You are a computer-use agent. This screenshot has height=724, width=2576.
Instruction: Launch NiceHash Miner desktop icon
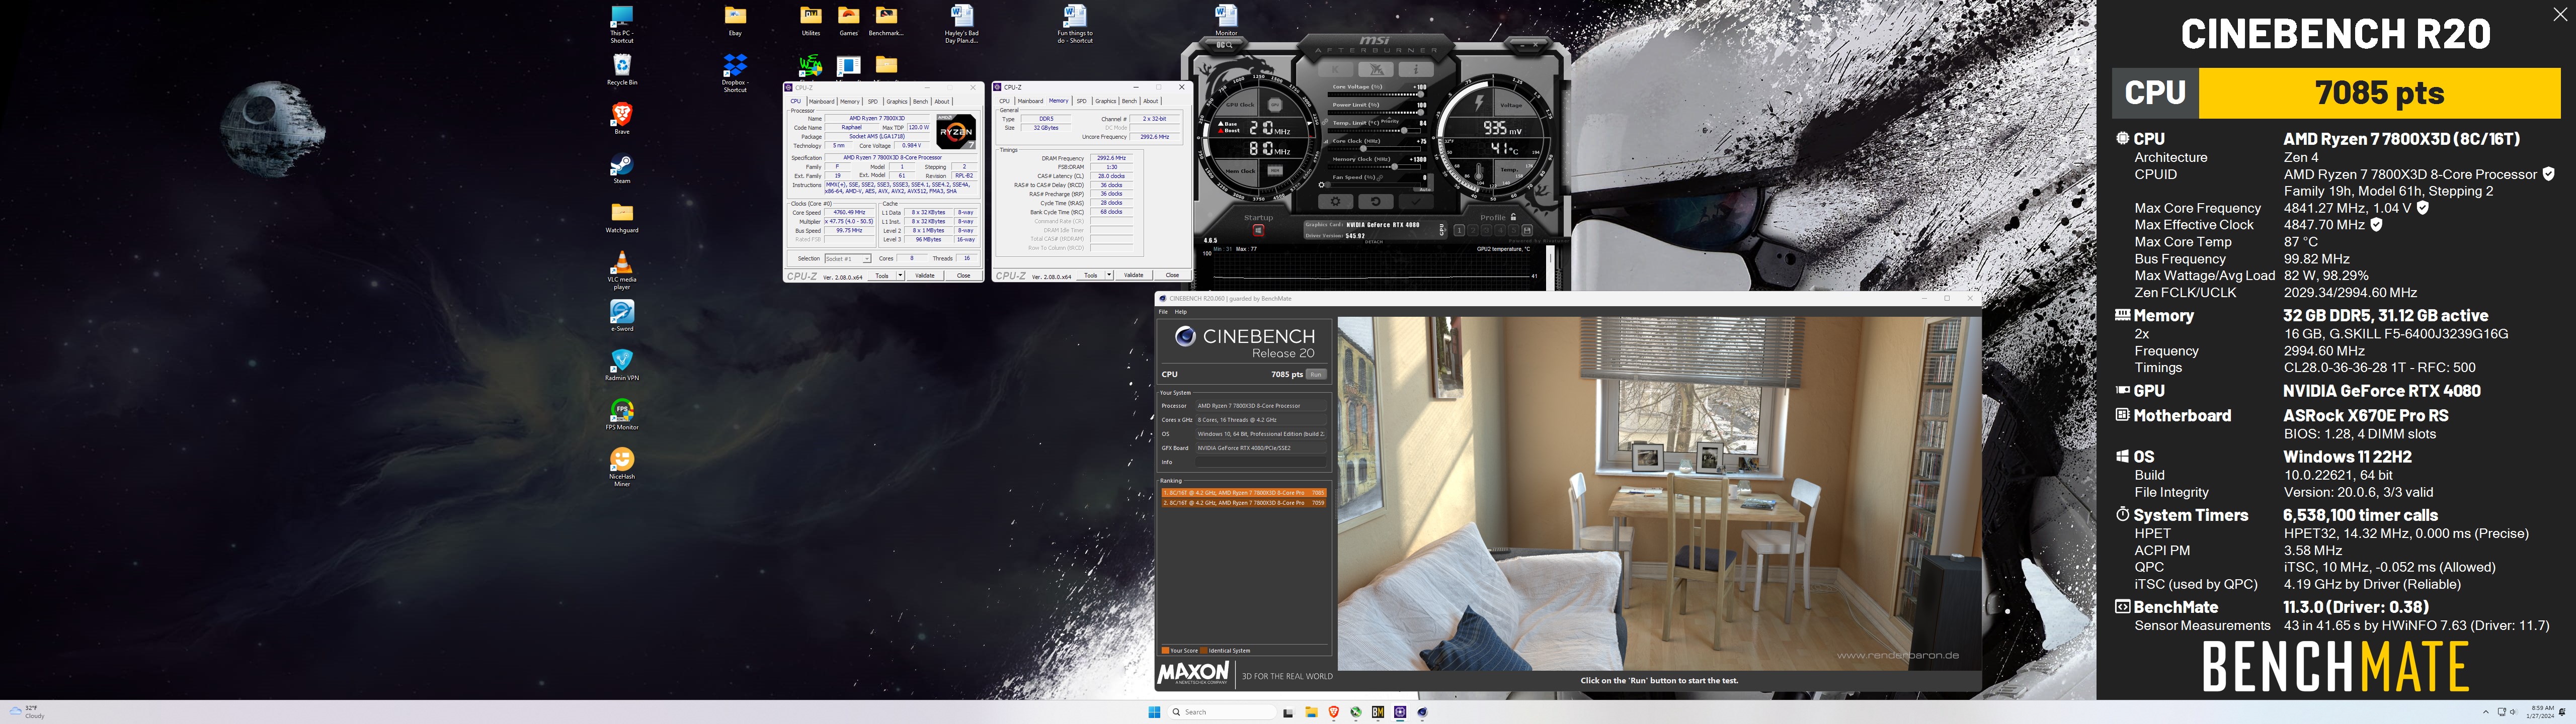point(622,466)
